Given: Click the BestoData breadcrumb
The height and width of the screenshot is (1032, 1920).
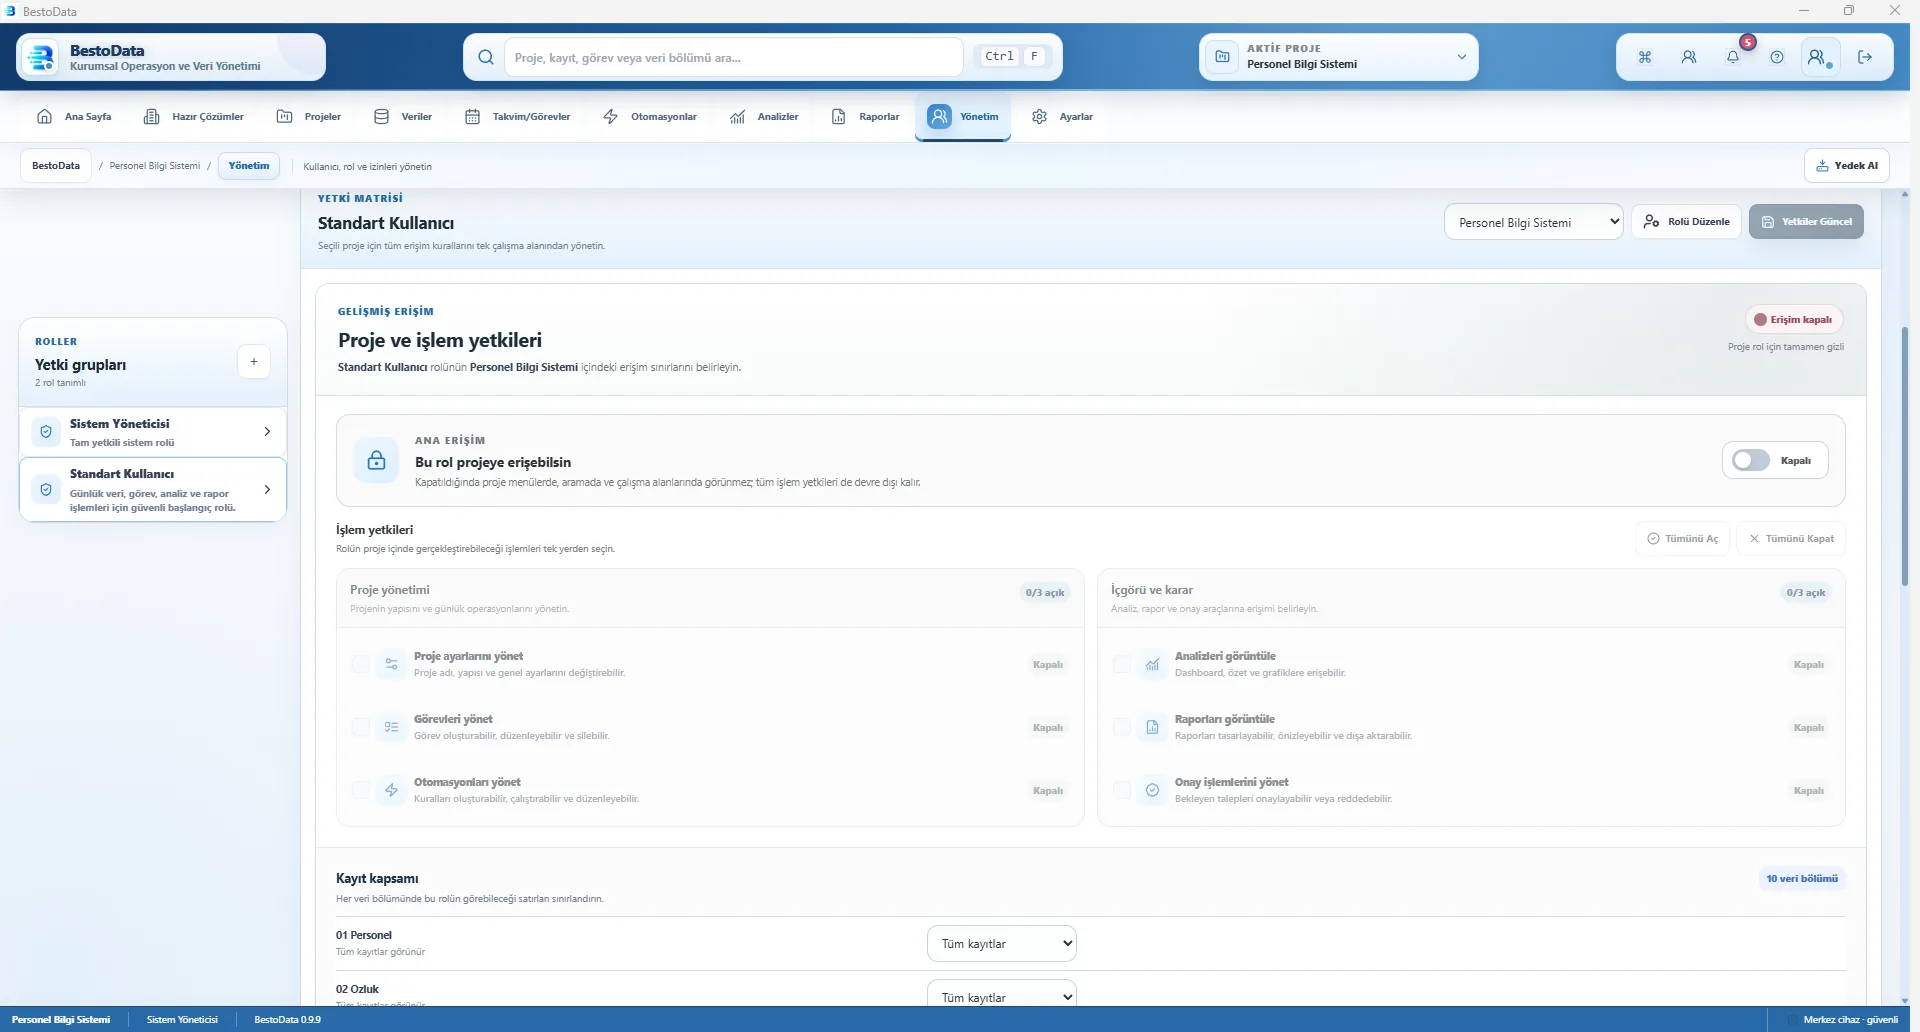Looking at the screenshot, I should pyautogui.click(x=56, y=166).
